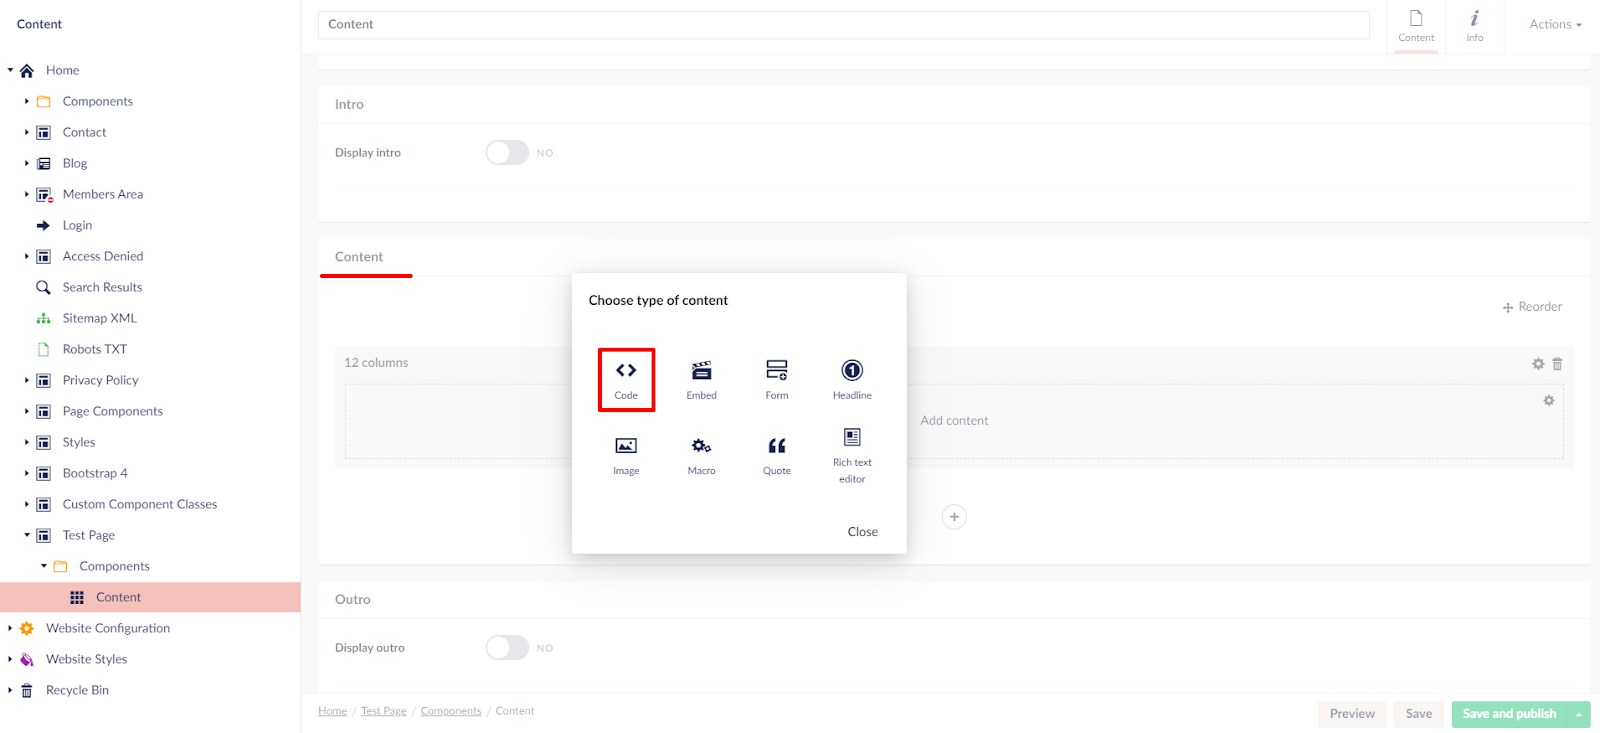The height and width of the screenshot is (733, 1600).
Task: Open Test Page breadcrumb link
Action: point(384,711)
